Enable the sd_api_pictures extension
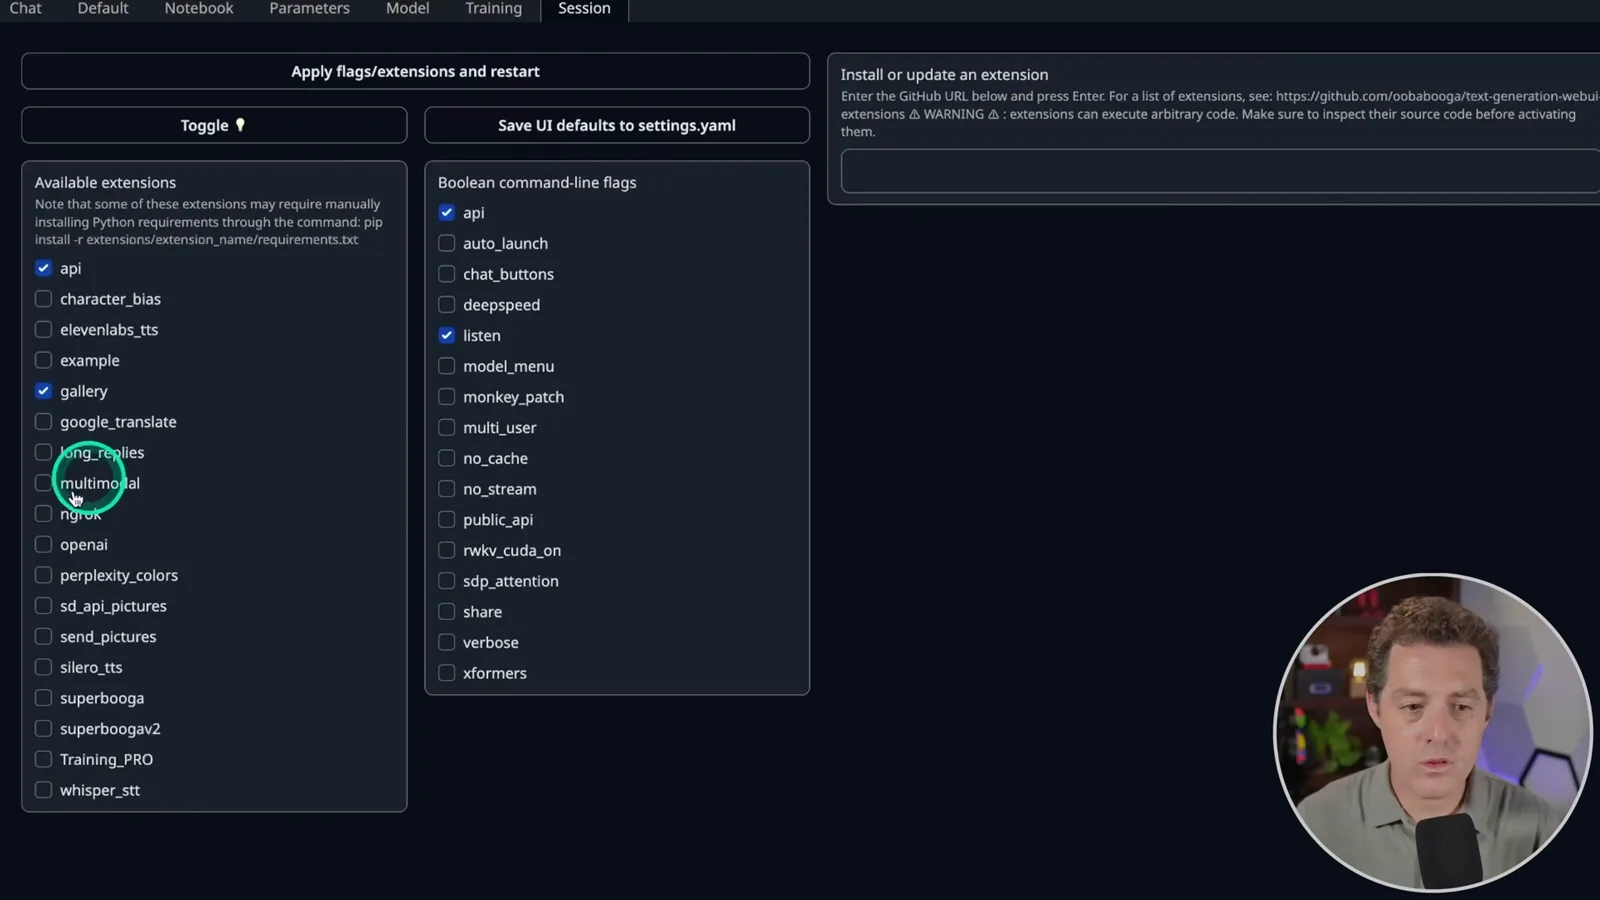Screen dimensions: 1600x900 [43, 606]
